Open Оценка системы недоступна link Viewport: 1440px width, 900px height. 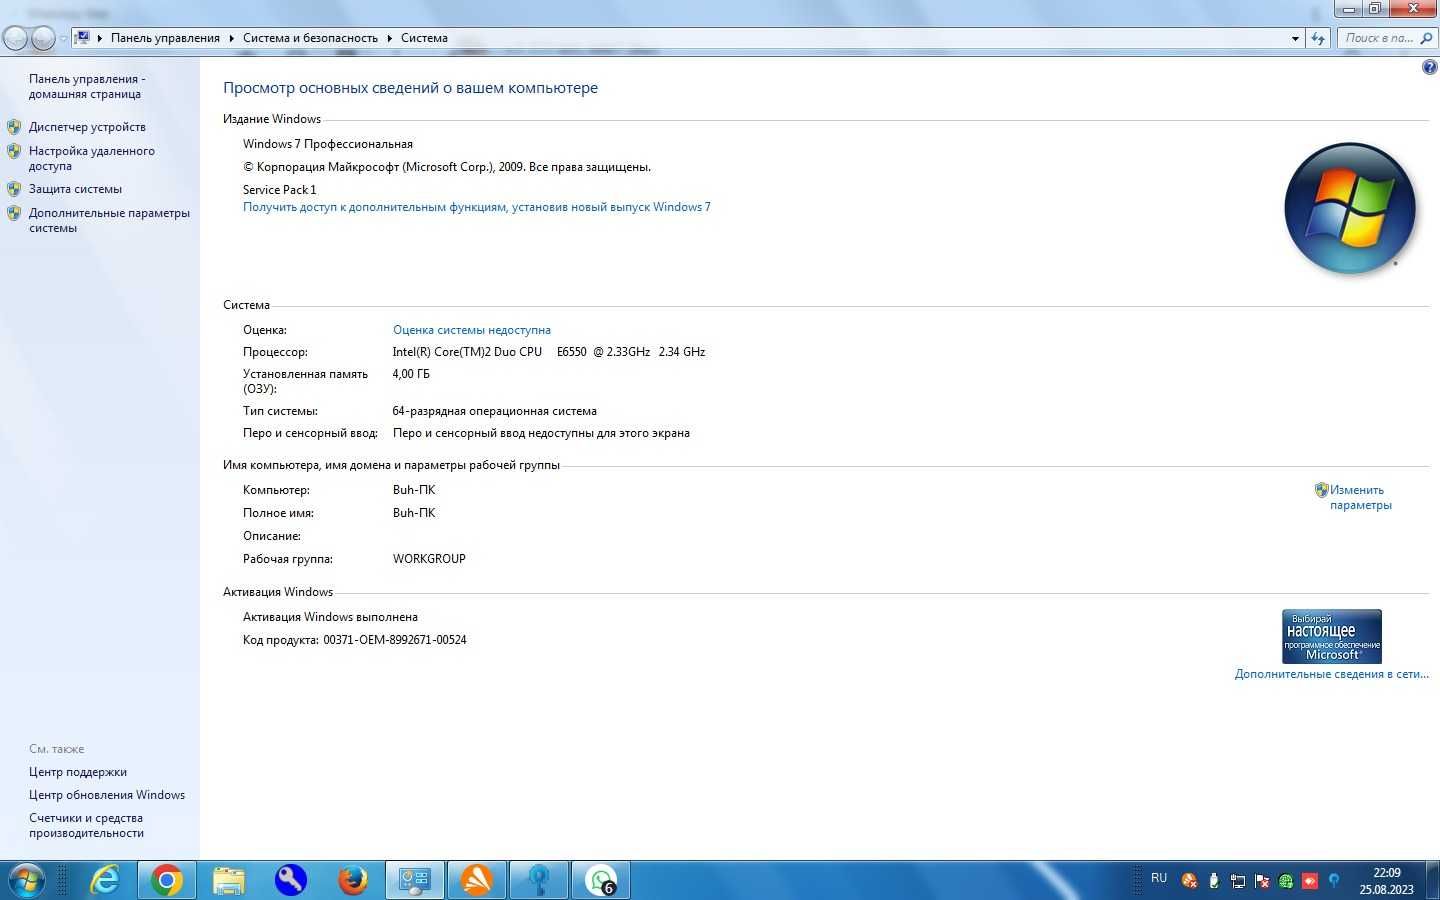pyautogui.click(x=472, y=330)
